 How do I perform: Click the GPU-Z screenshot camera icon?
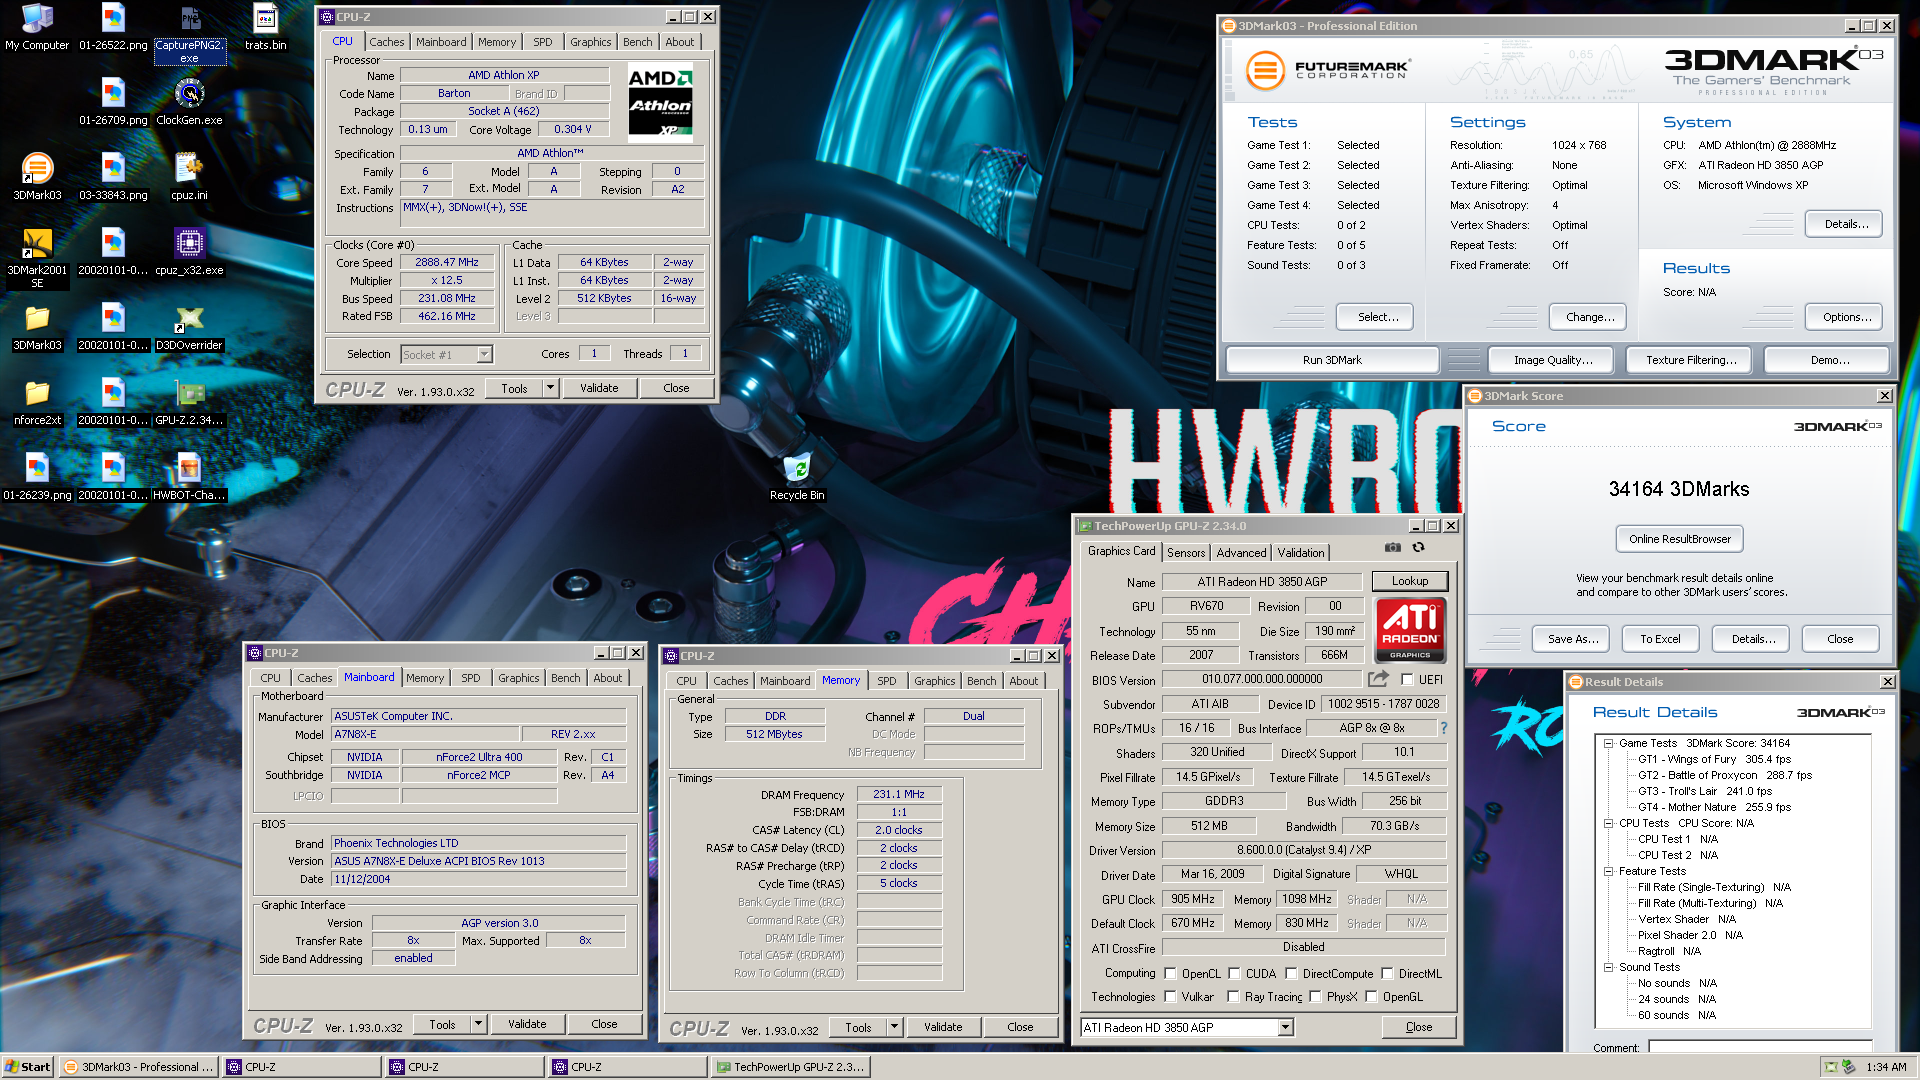click(x=1392, y=548)
